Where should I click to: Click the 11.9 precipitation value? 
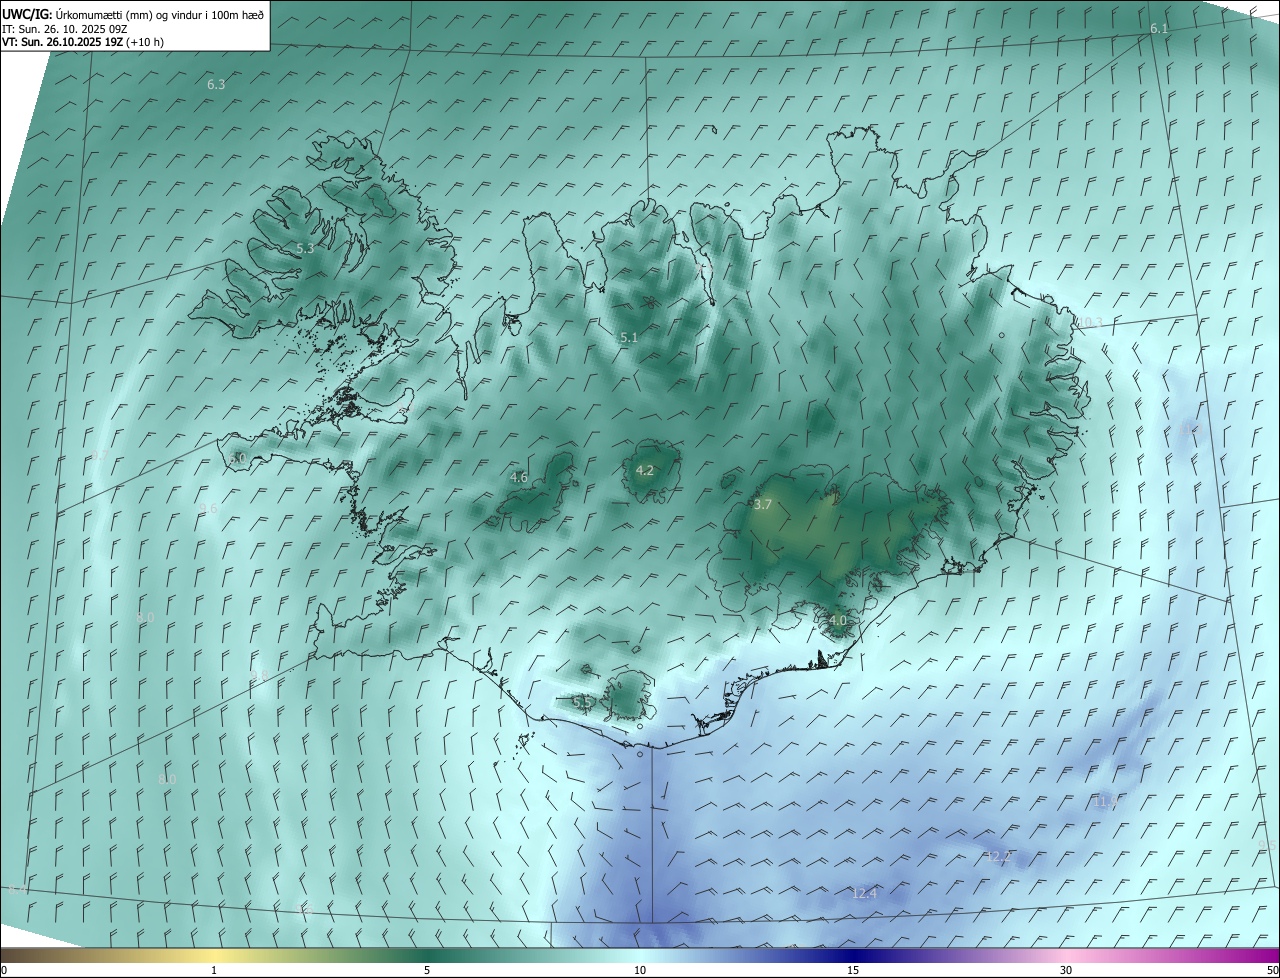click(1105, 802)
